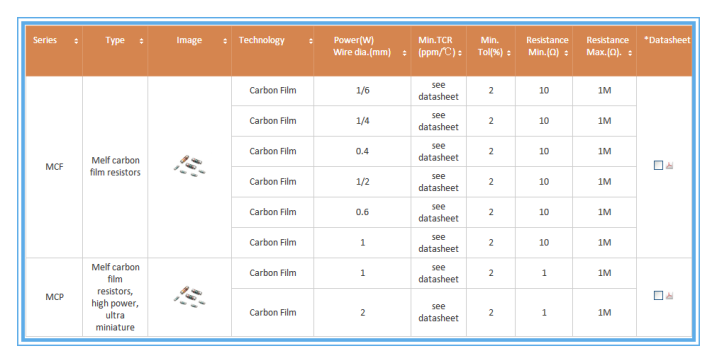
Task: Click the sort arrows in Technology column
Action: point(310,41)
